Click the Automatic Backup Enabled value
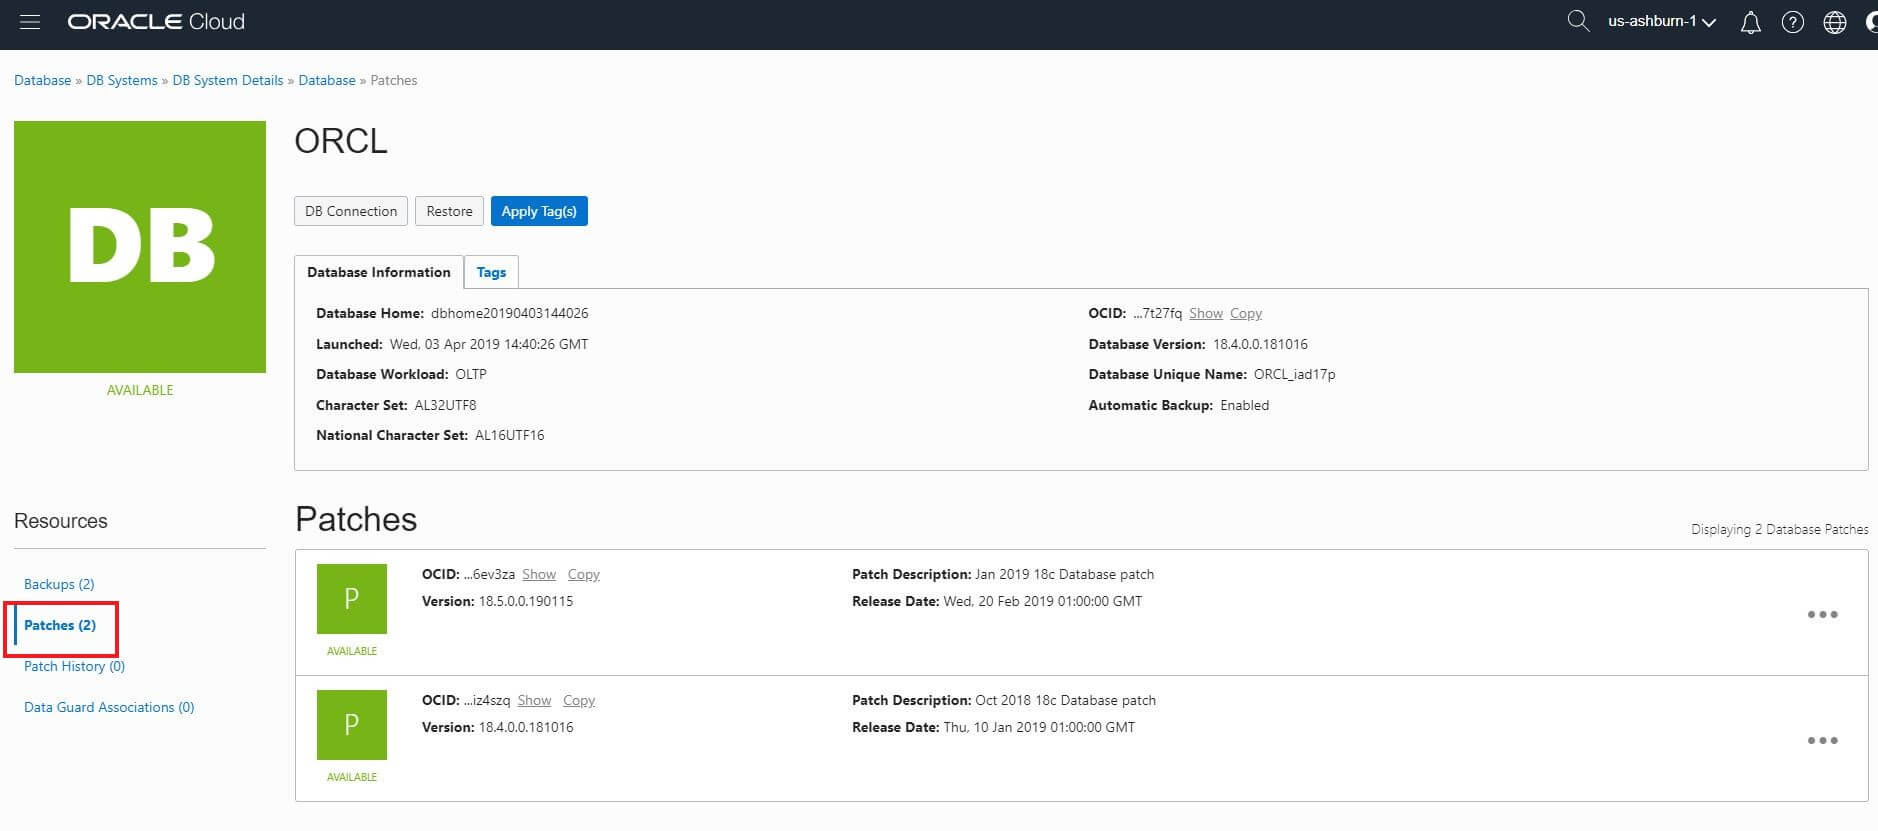The height and width of the screenshot is (831, 1878). point(1245,405)
